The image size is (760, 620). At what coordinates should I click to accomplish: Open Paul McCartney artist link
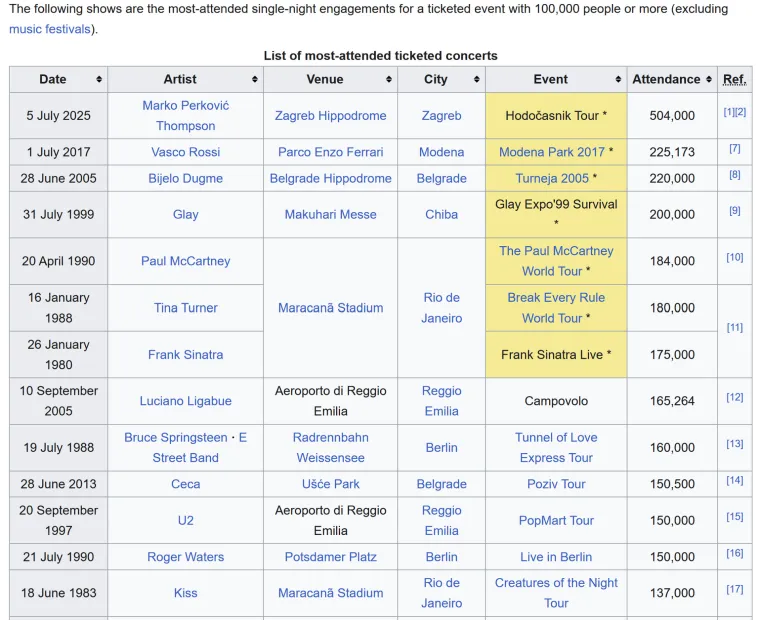(186, 261)
